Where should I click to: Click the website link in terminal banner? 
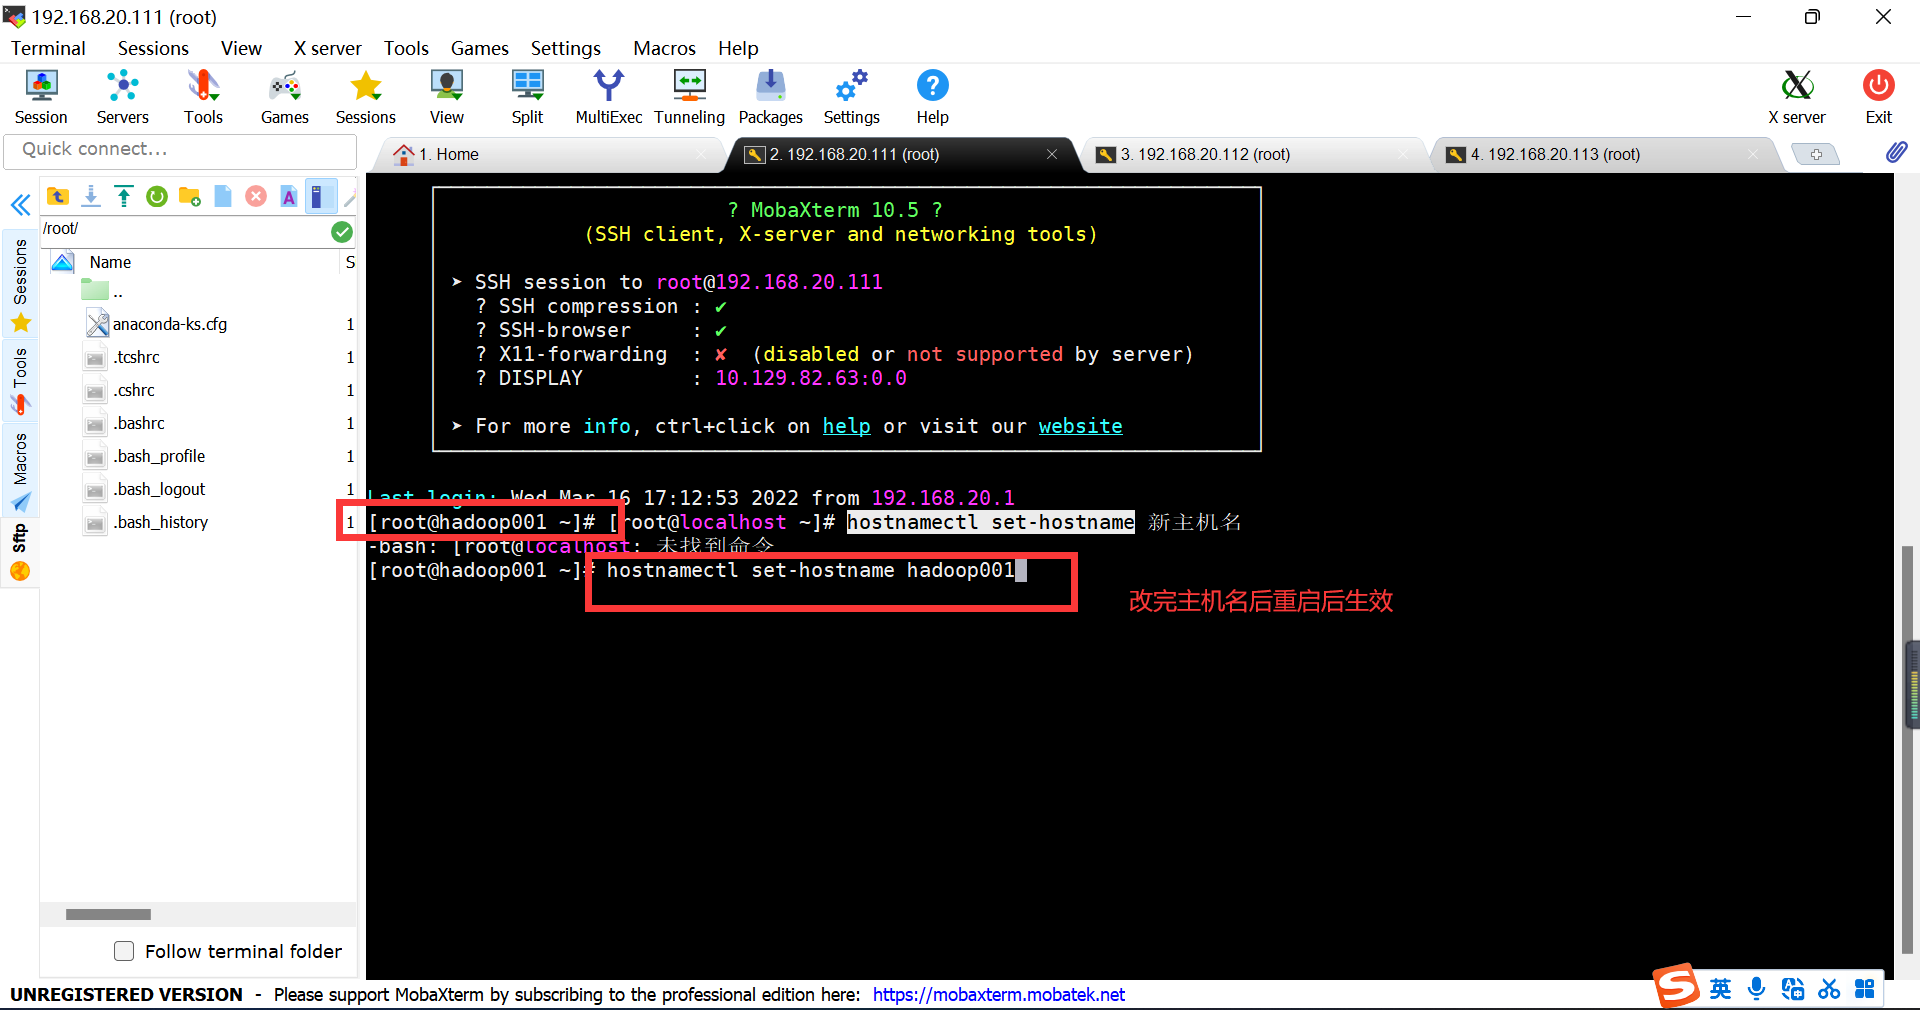pos(1080,426)
